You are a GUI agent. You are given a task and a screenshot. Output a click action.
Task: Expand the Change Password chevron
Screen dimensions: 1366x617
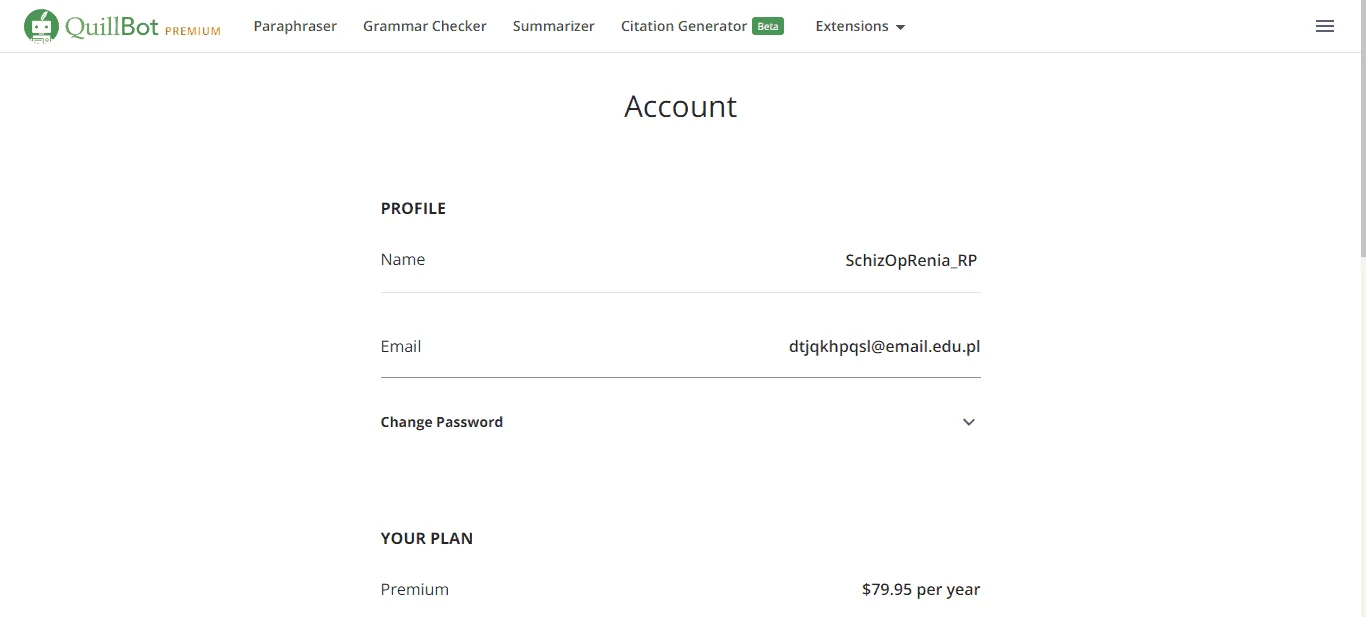[968, 422]
